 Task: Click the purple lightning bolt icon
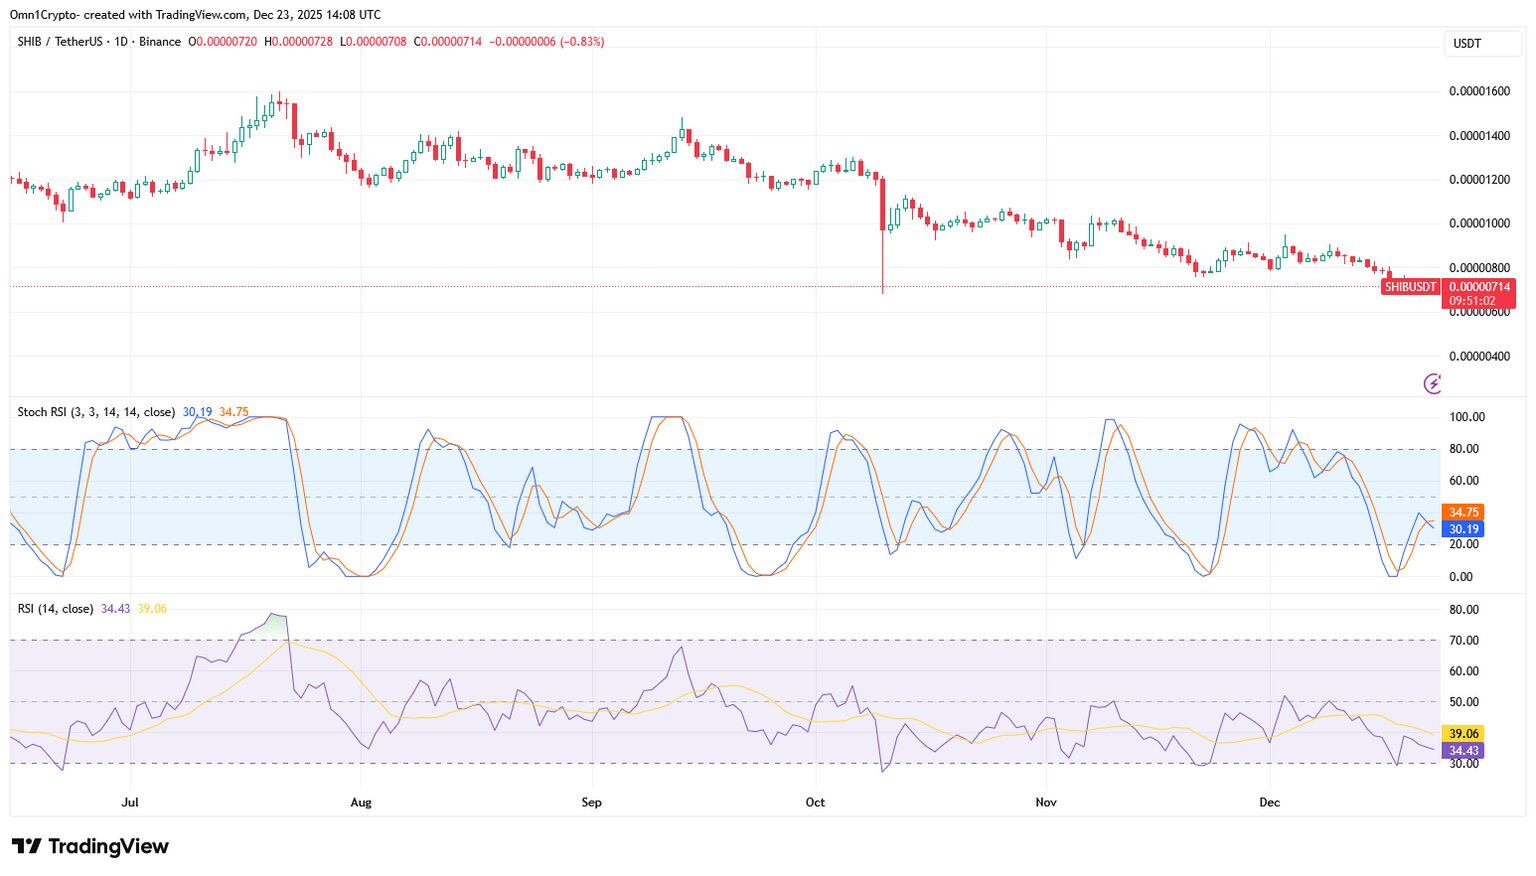point(1432,383)
